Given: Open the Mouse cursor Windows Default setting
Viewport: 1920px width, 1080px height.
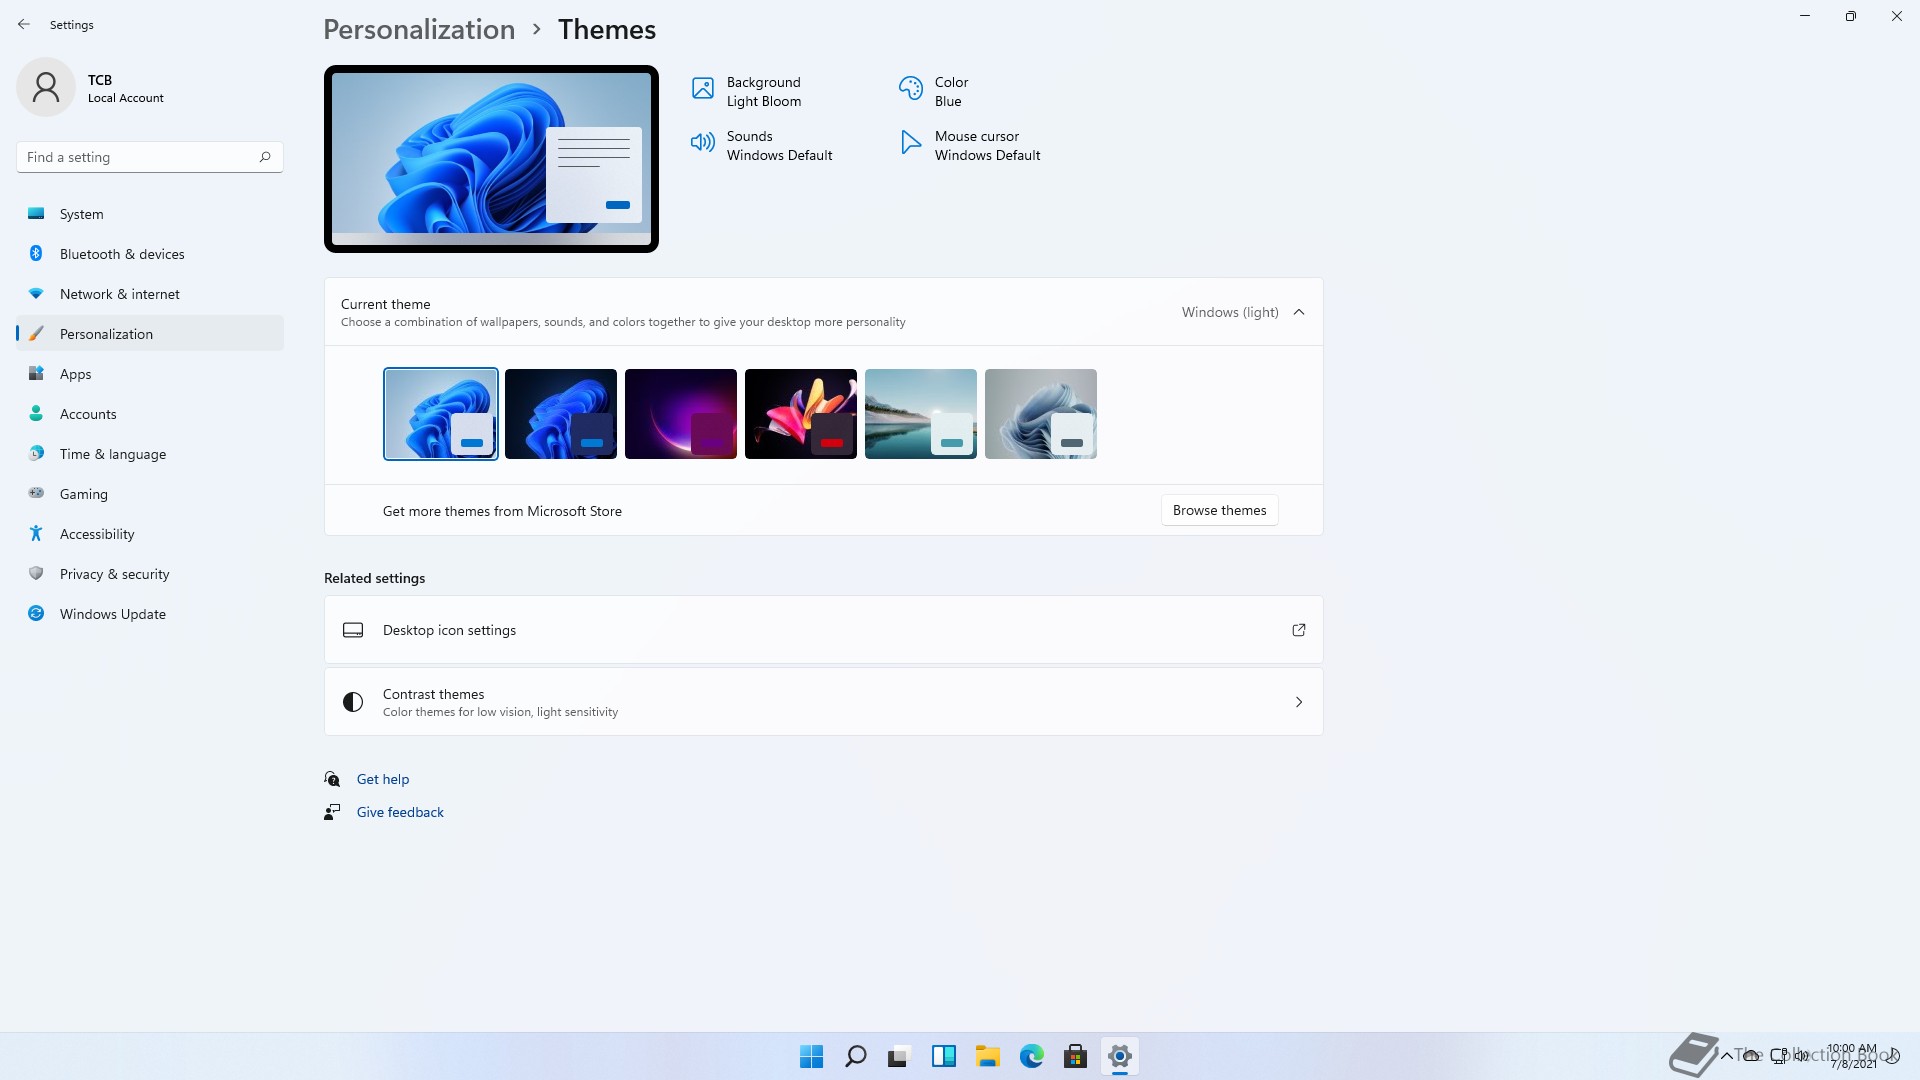Looking at the screenshot, I should tap(970, 146).
